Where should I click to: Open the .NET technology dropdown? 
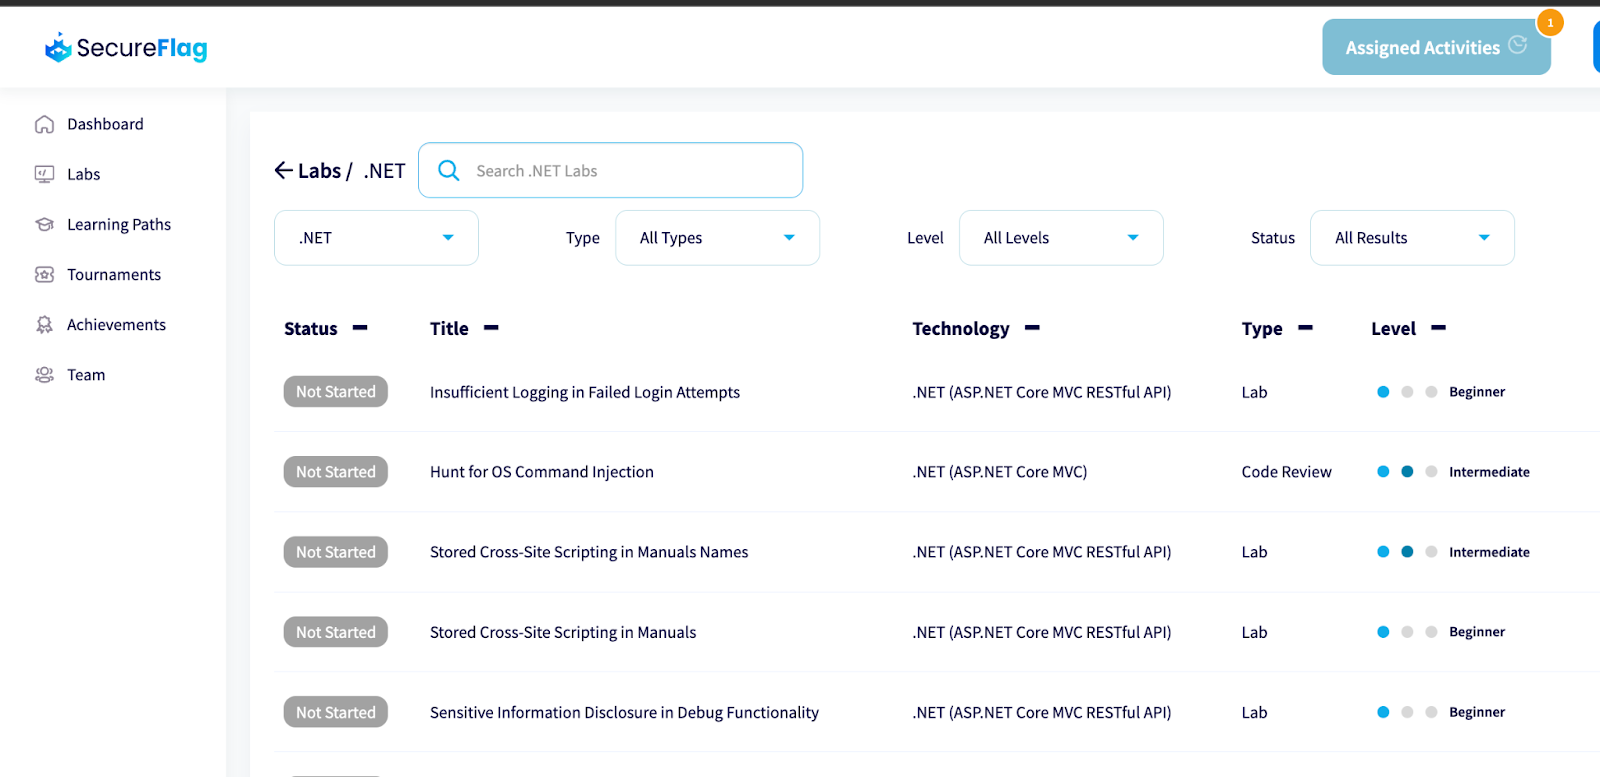(x=376, y=238)
